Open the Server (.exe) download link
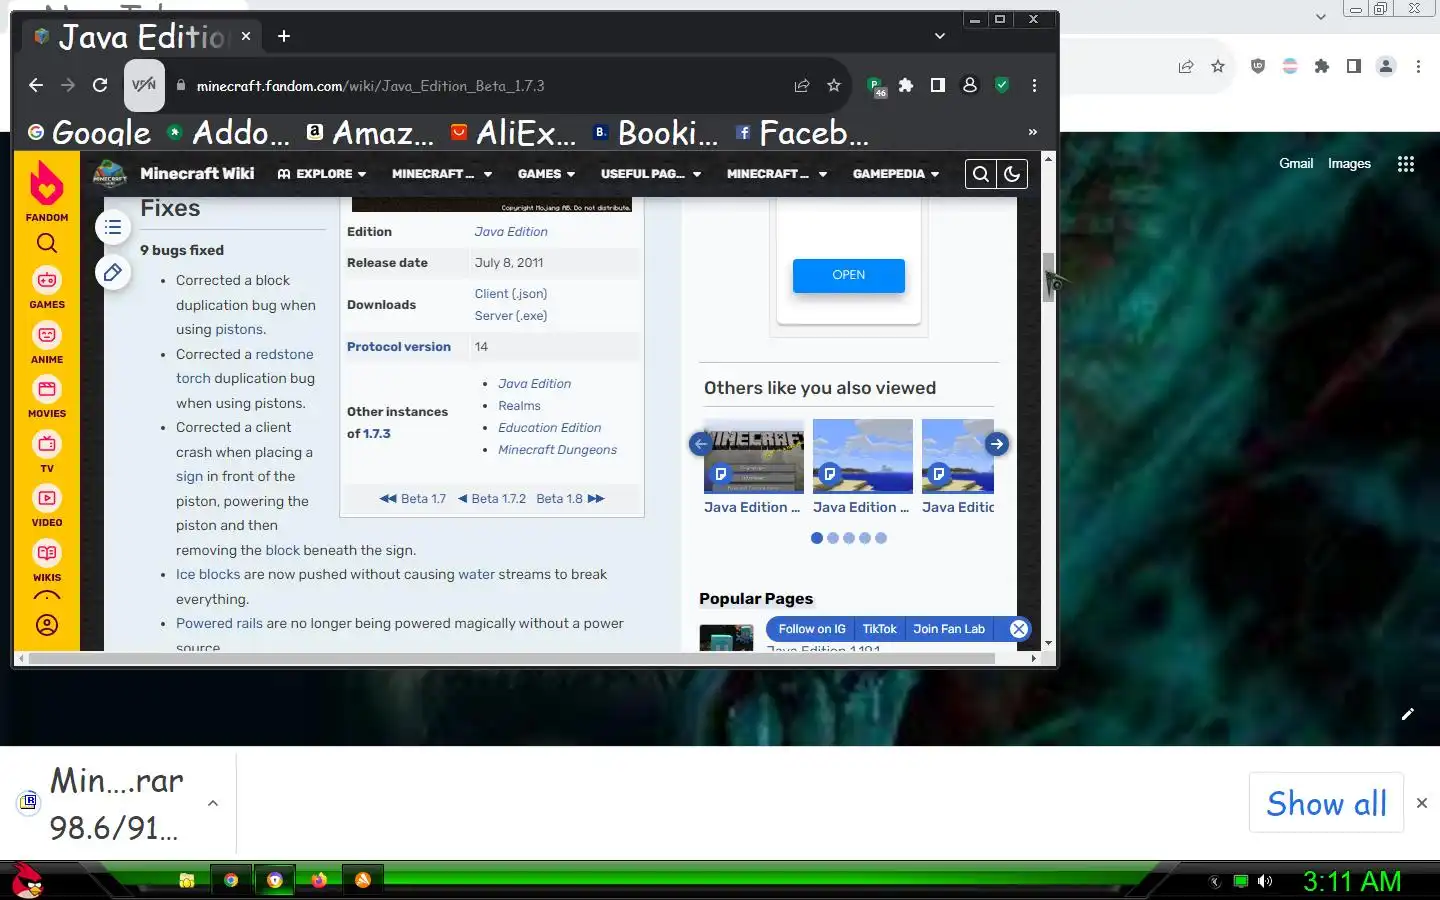 (x=511, y=316)
